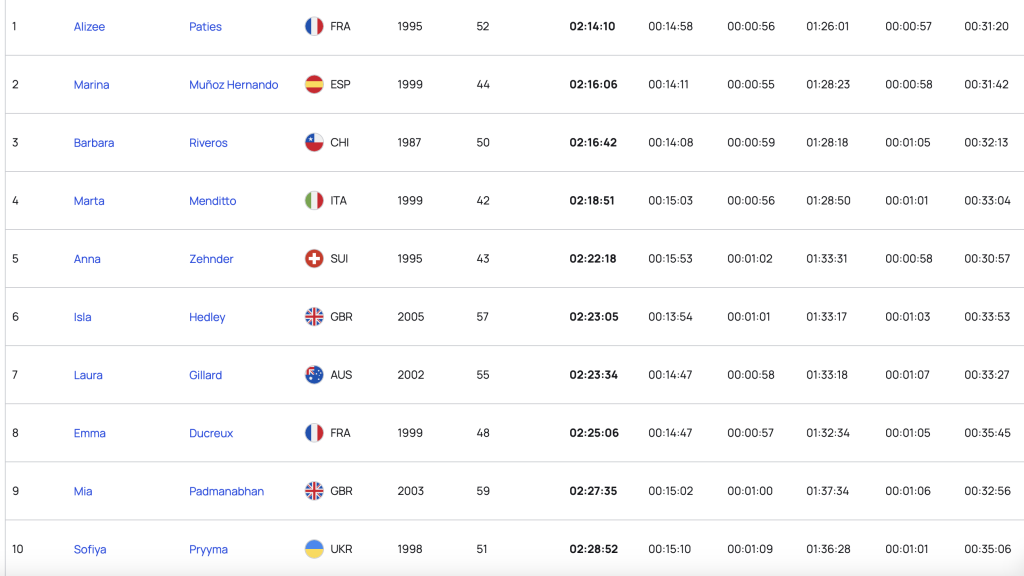This screenshot has height=576, width=1024.
Task: Open the Ducreux last name link
Action: click(x=211, y=433)
